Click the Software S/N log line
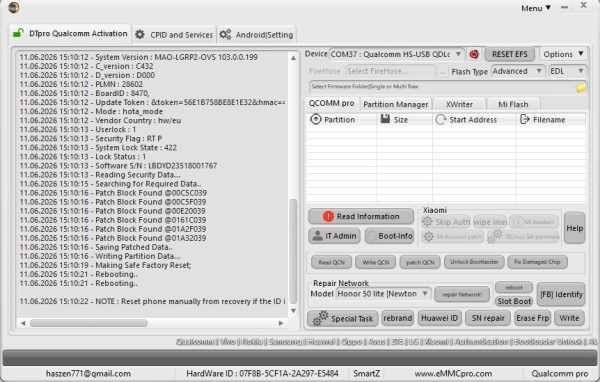Screen dimensions: 600x382 118,166
